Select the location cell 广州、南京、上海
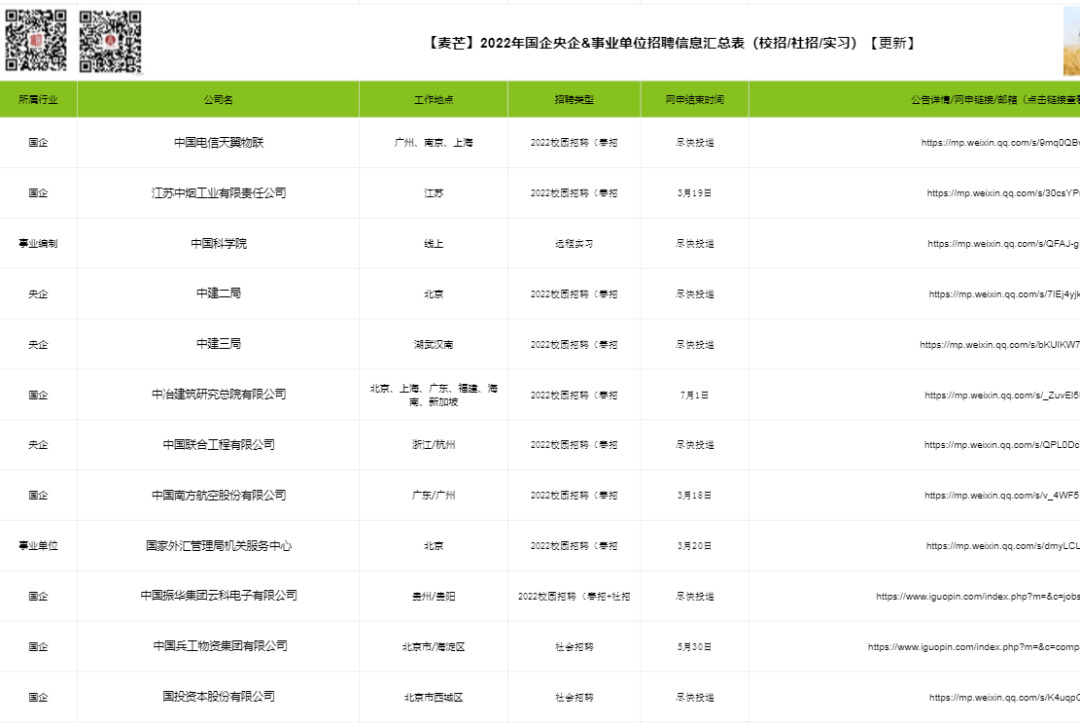The height and width of the screenshot is (723, 1080). point(433,143)
